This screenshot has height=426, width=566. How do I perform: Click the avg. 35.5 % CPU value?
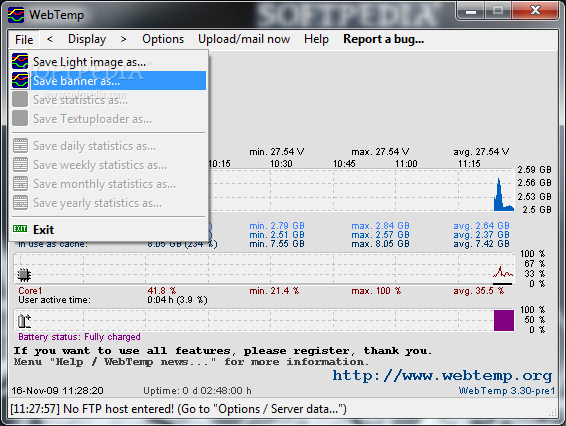click(479, 291)
